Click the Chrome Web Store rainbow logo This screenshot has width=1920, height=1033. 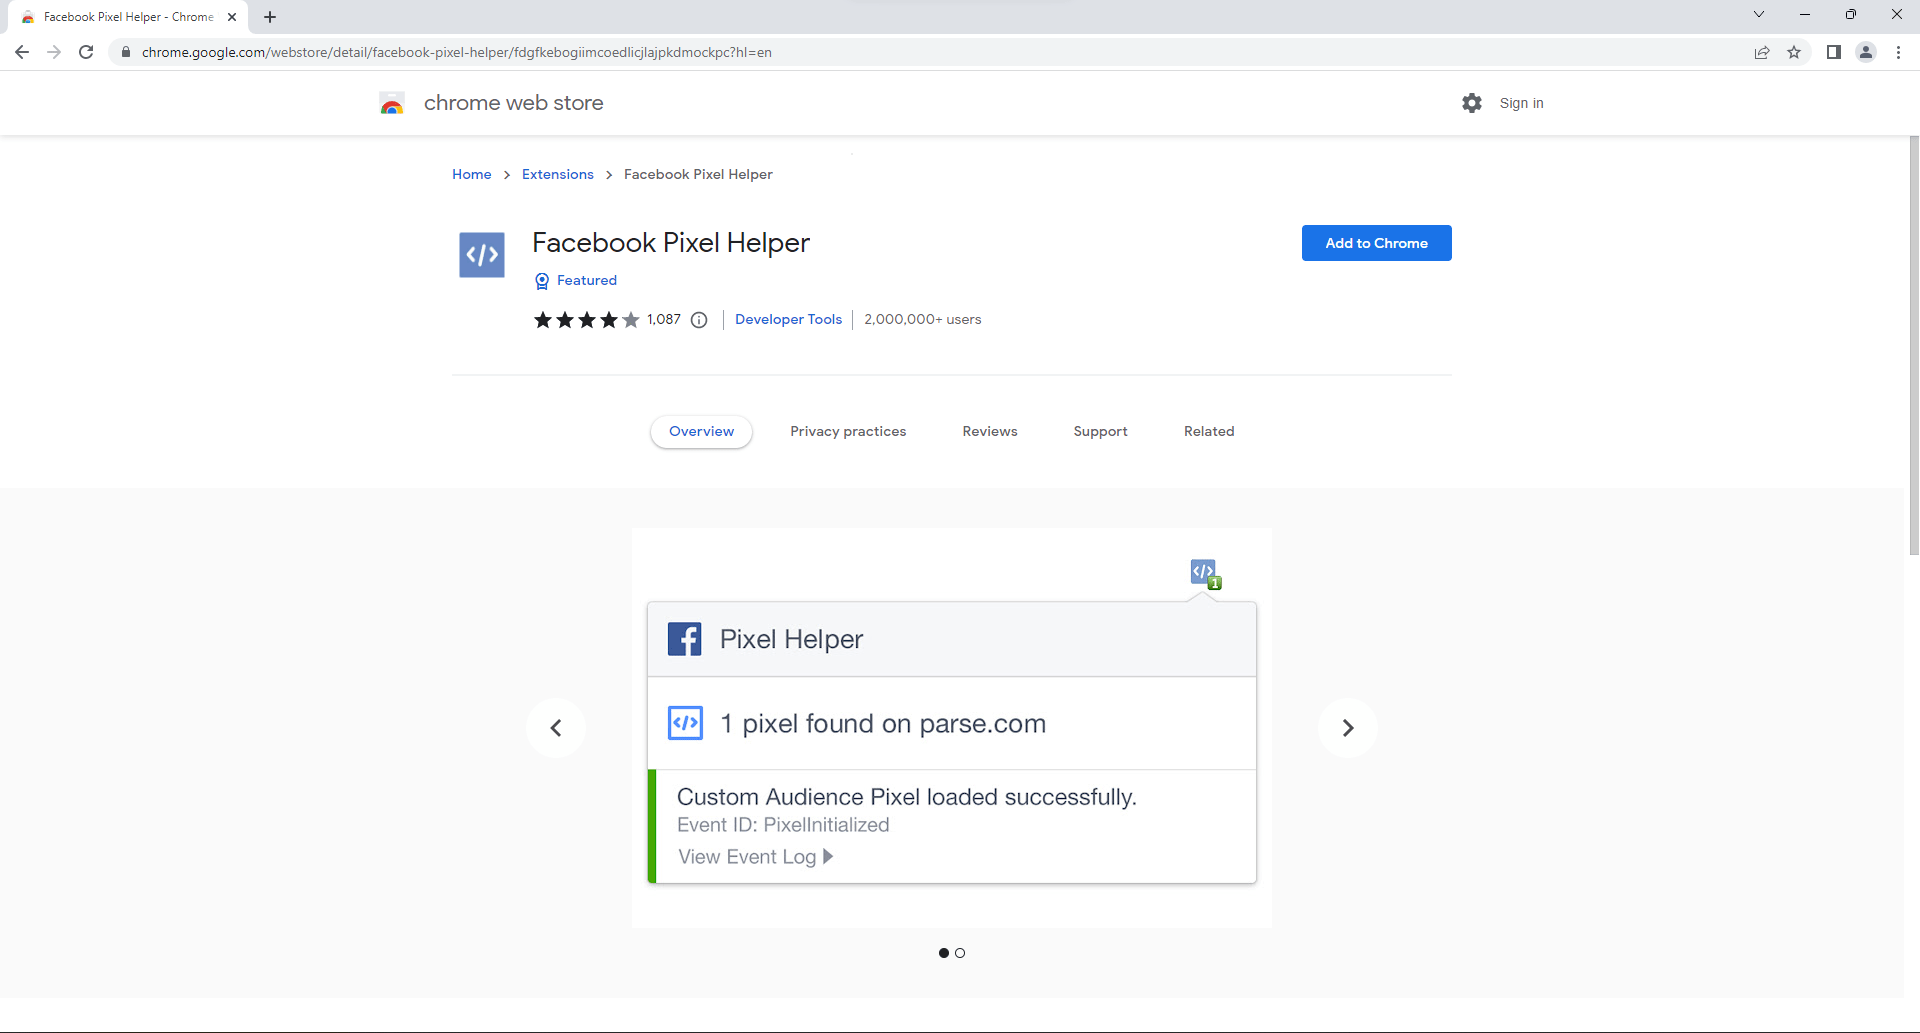pos(392,103)
